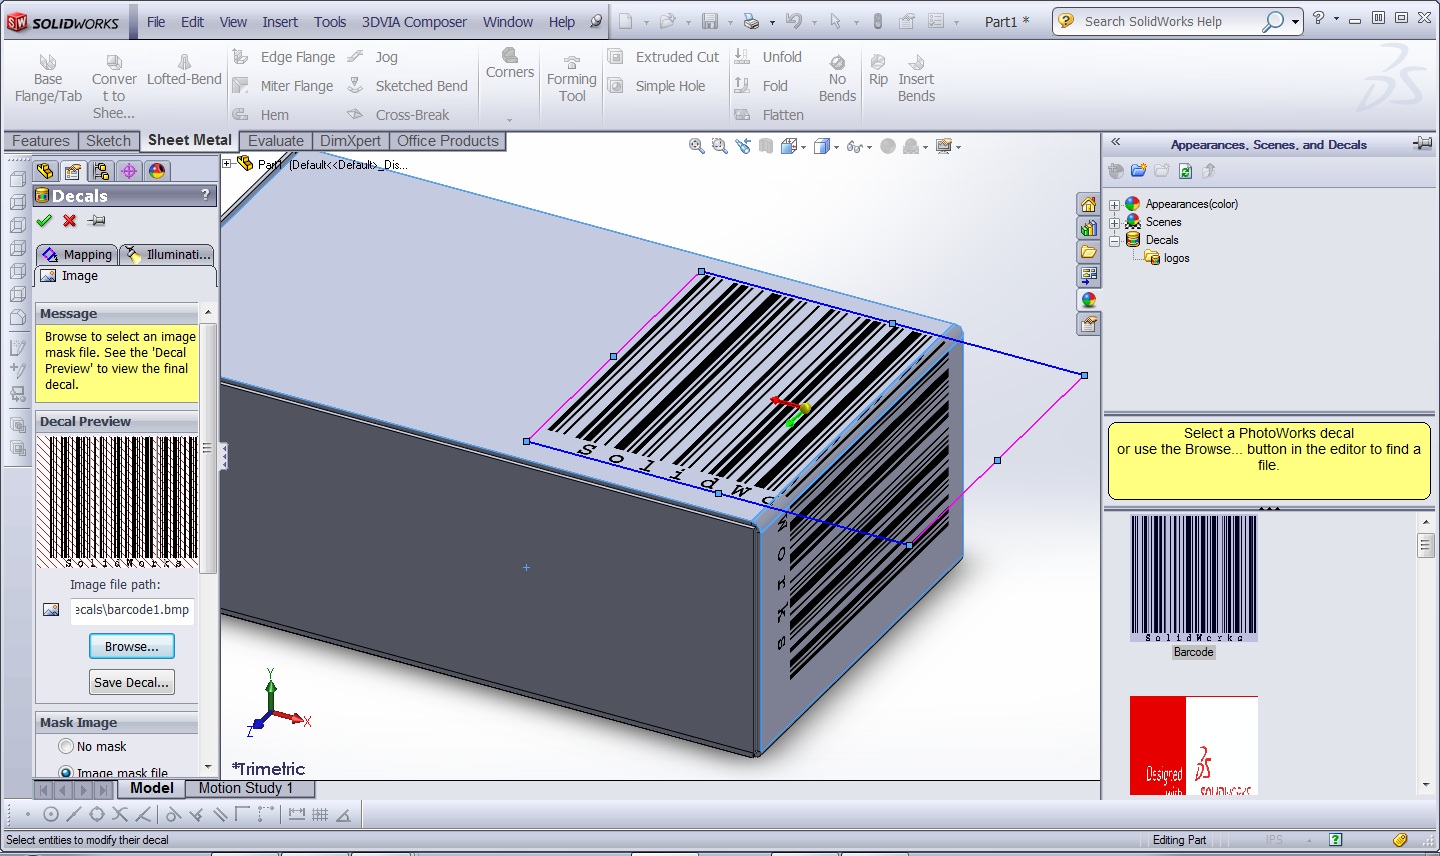Click the Forming Tool button
The image size is (1440, 856).
point(572,79)
